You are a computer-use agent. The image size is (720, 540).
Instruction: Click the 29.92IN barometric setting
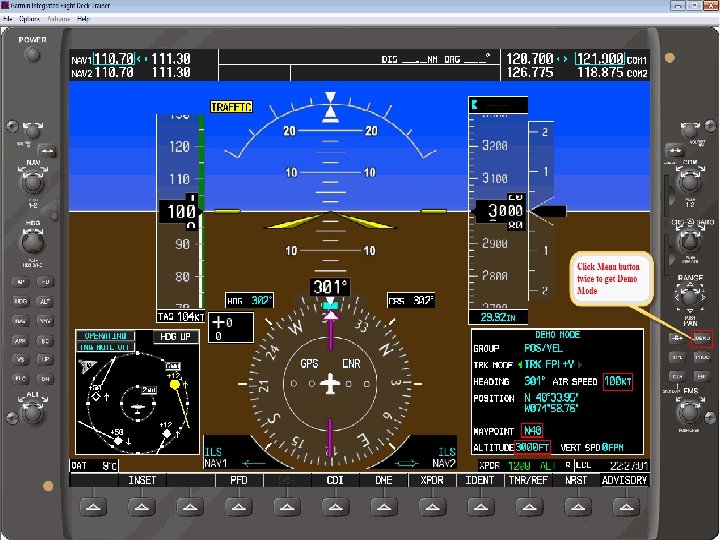(498, 317)
